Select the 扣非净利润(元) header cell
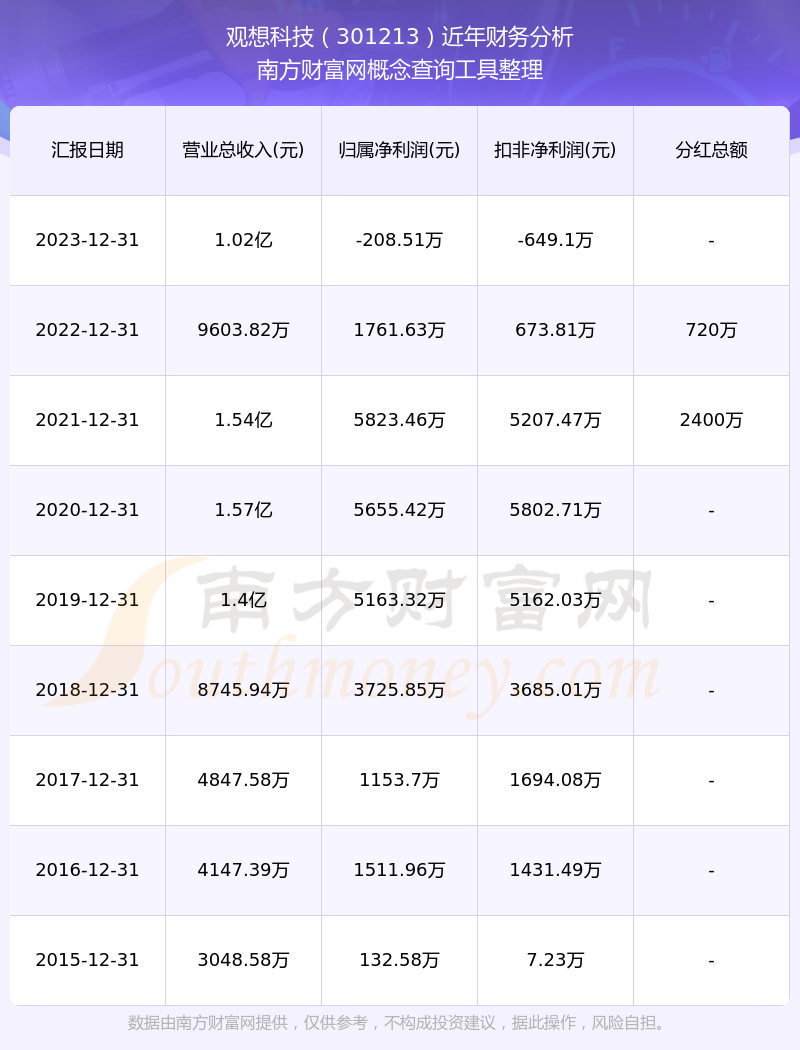Screen dimensions: 800x1050 [x=556, y=150]
